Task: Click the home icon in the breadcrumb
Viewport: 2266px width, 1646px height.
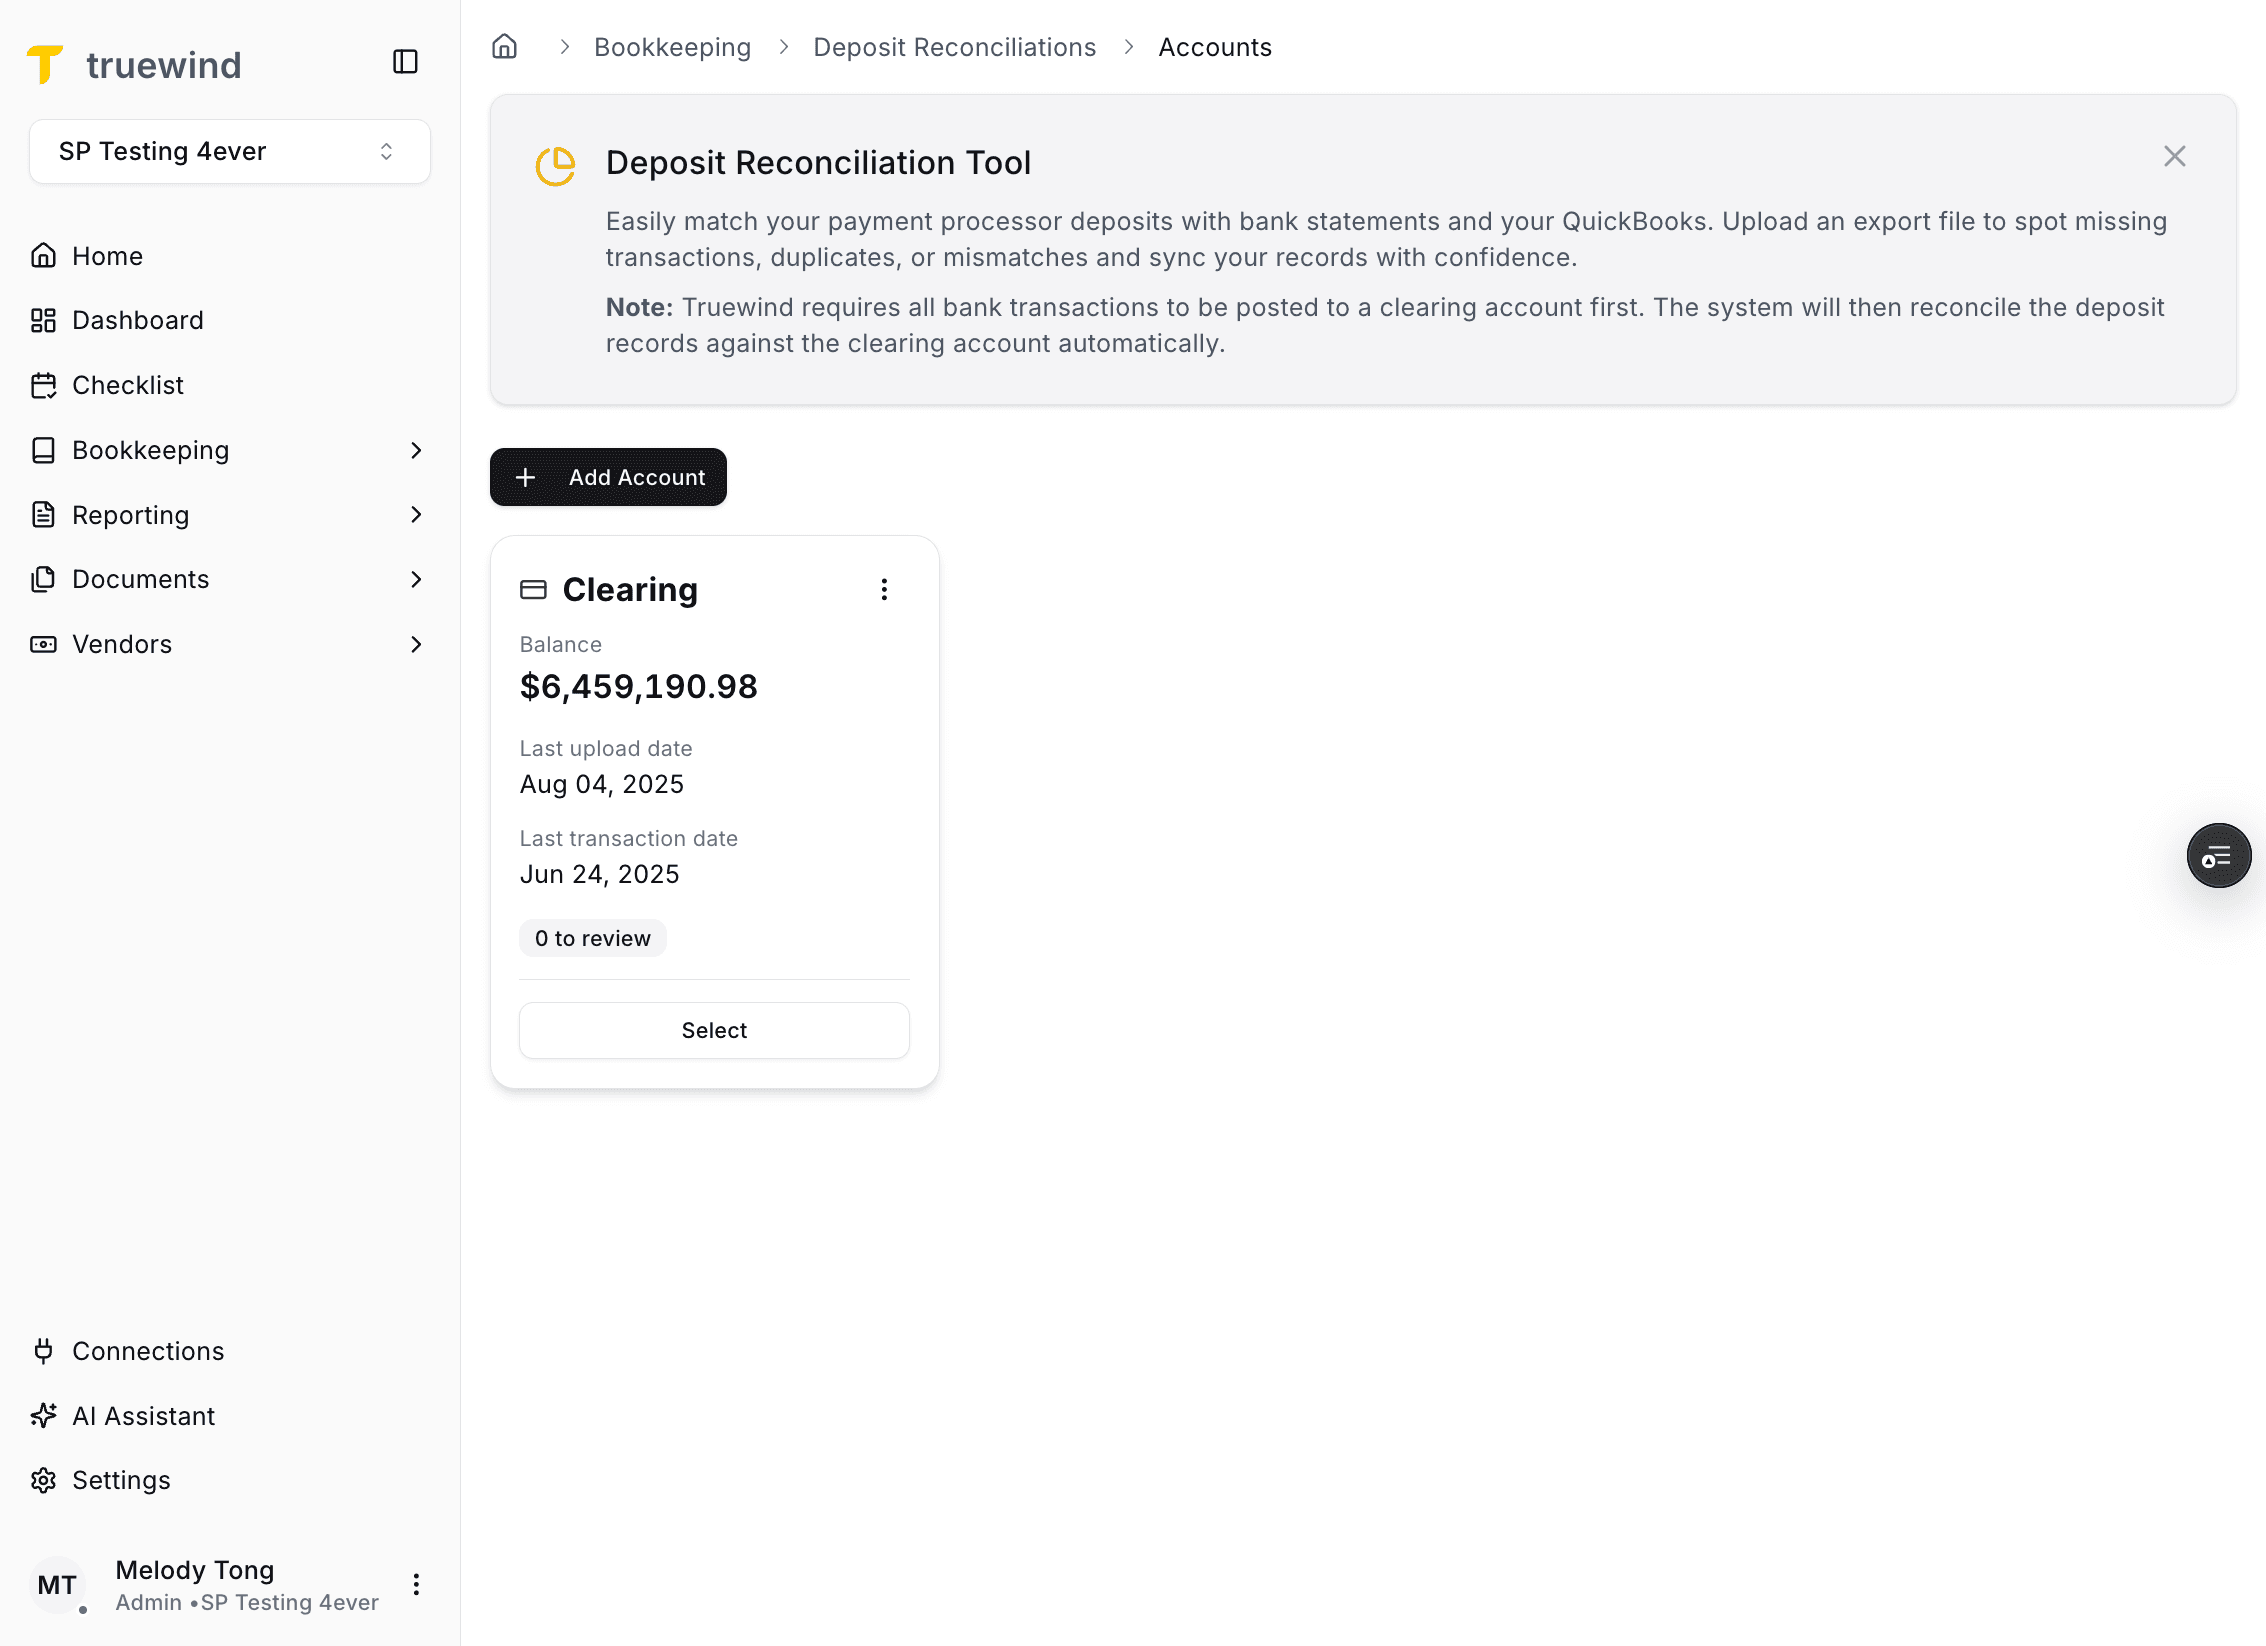Action: click(x=505, y=46)
